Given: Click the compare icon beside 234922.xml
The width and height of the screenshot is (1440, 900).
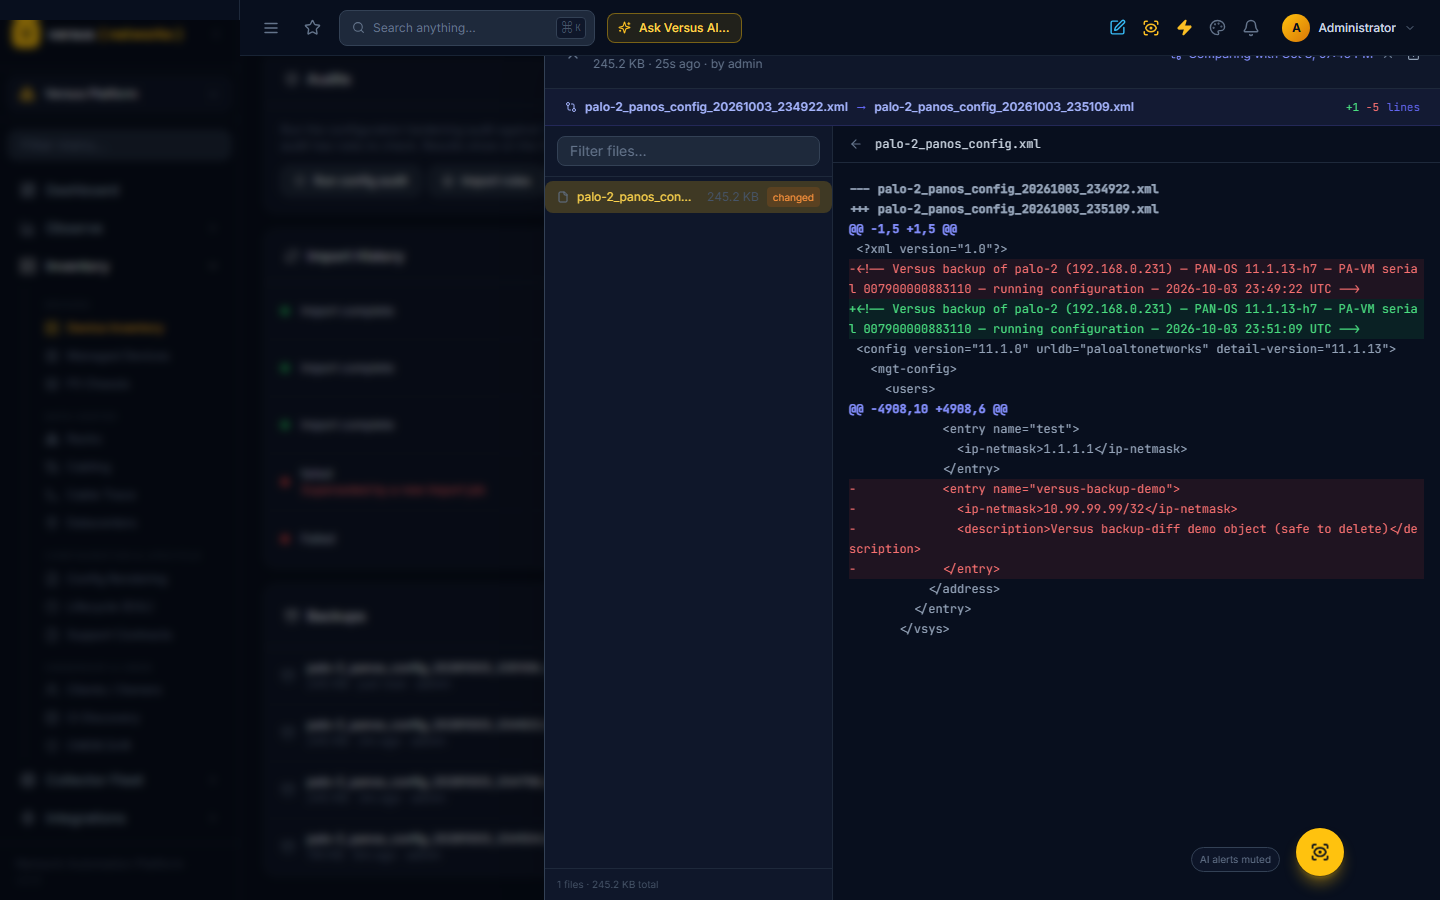Looking at the screenshot, I should 571,107.
